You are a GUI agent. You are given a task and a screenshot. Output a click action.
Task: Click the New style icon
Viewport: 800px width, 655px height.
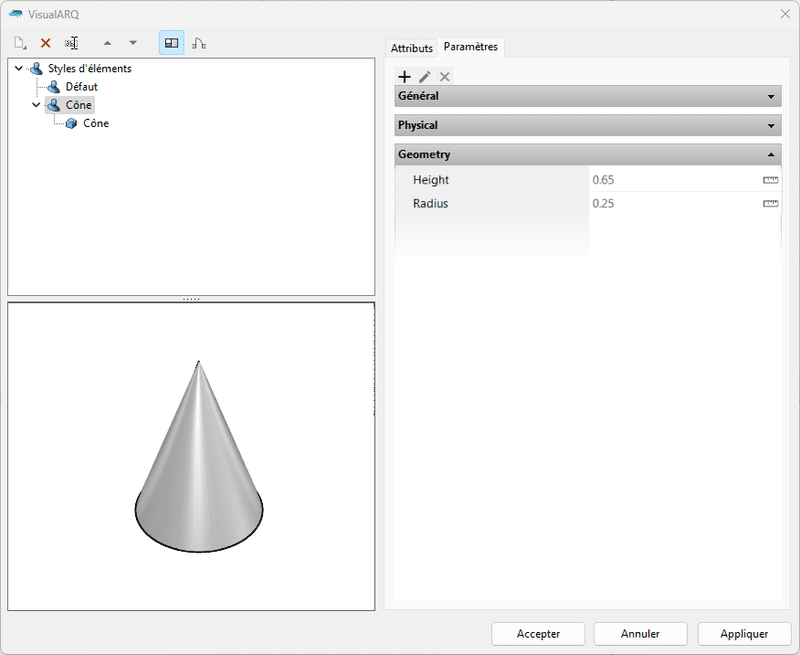(20, 43)
